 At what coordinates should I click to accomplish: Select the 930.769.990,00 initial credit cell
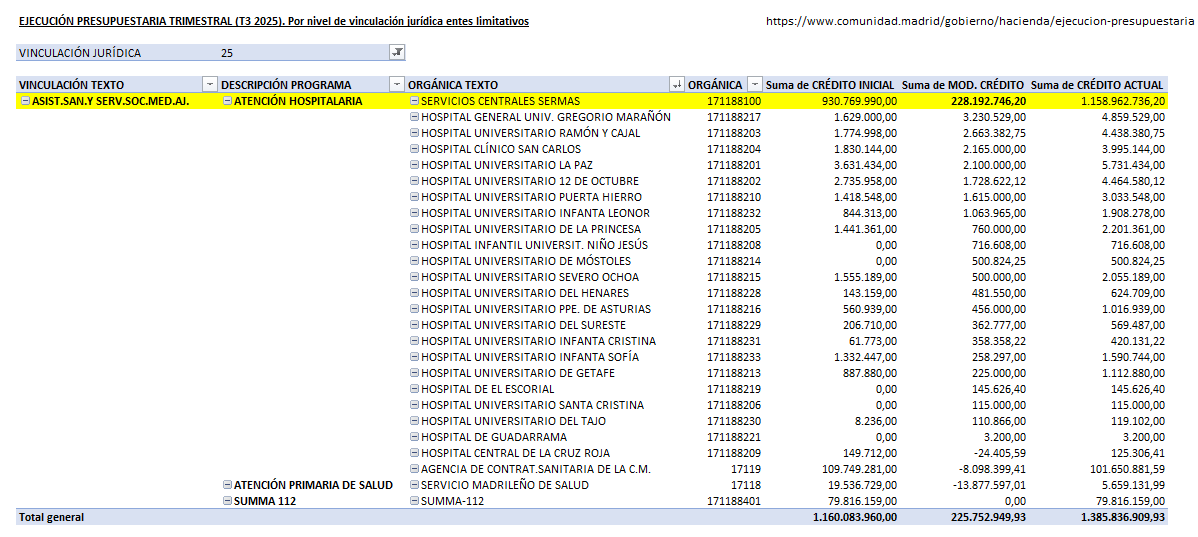click(859, 101)
